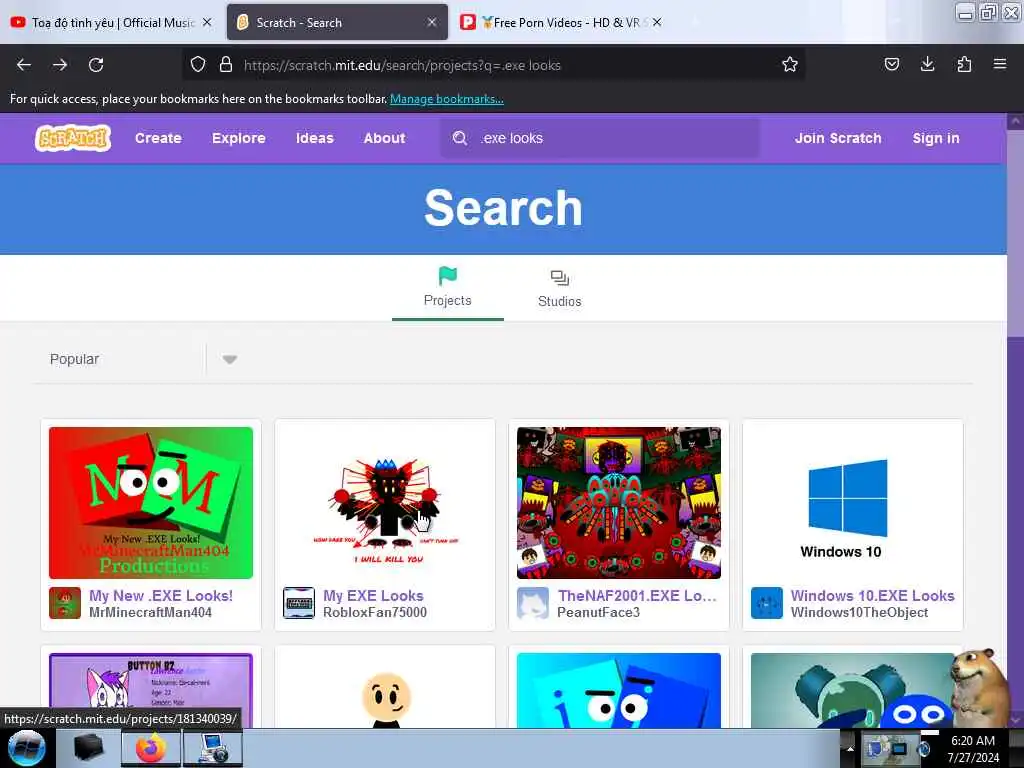Open the My New .EXE Looks! project link
This screenshot has height=768, width=1024.
click(161, 596)
